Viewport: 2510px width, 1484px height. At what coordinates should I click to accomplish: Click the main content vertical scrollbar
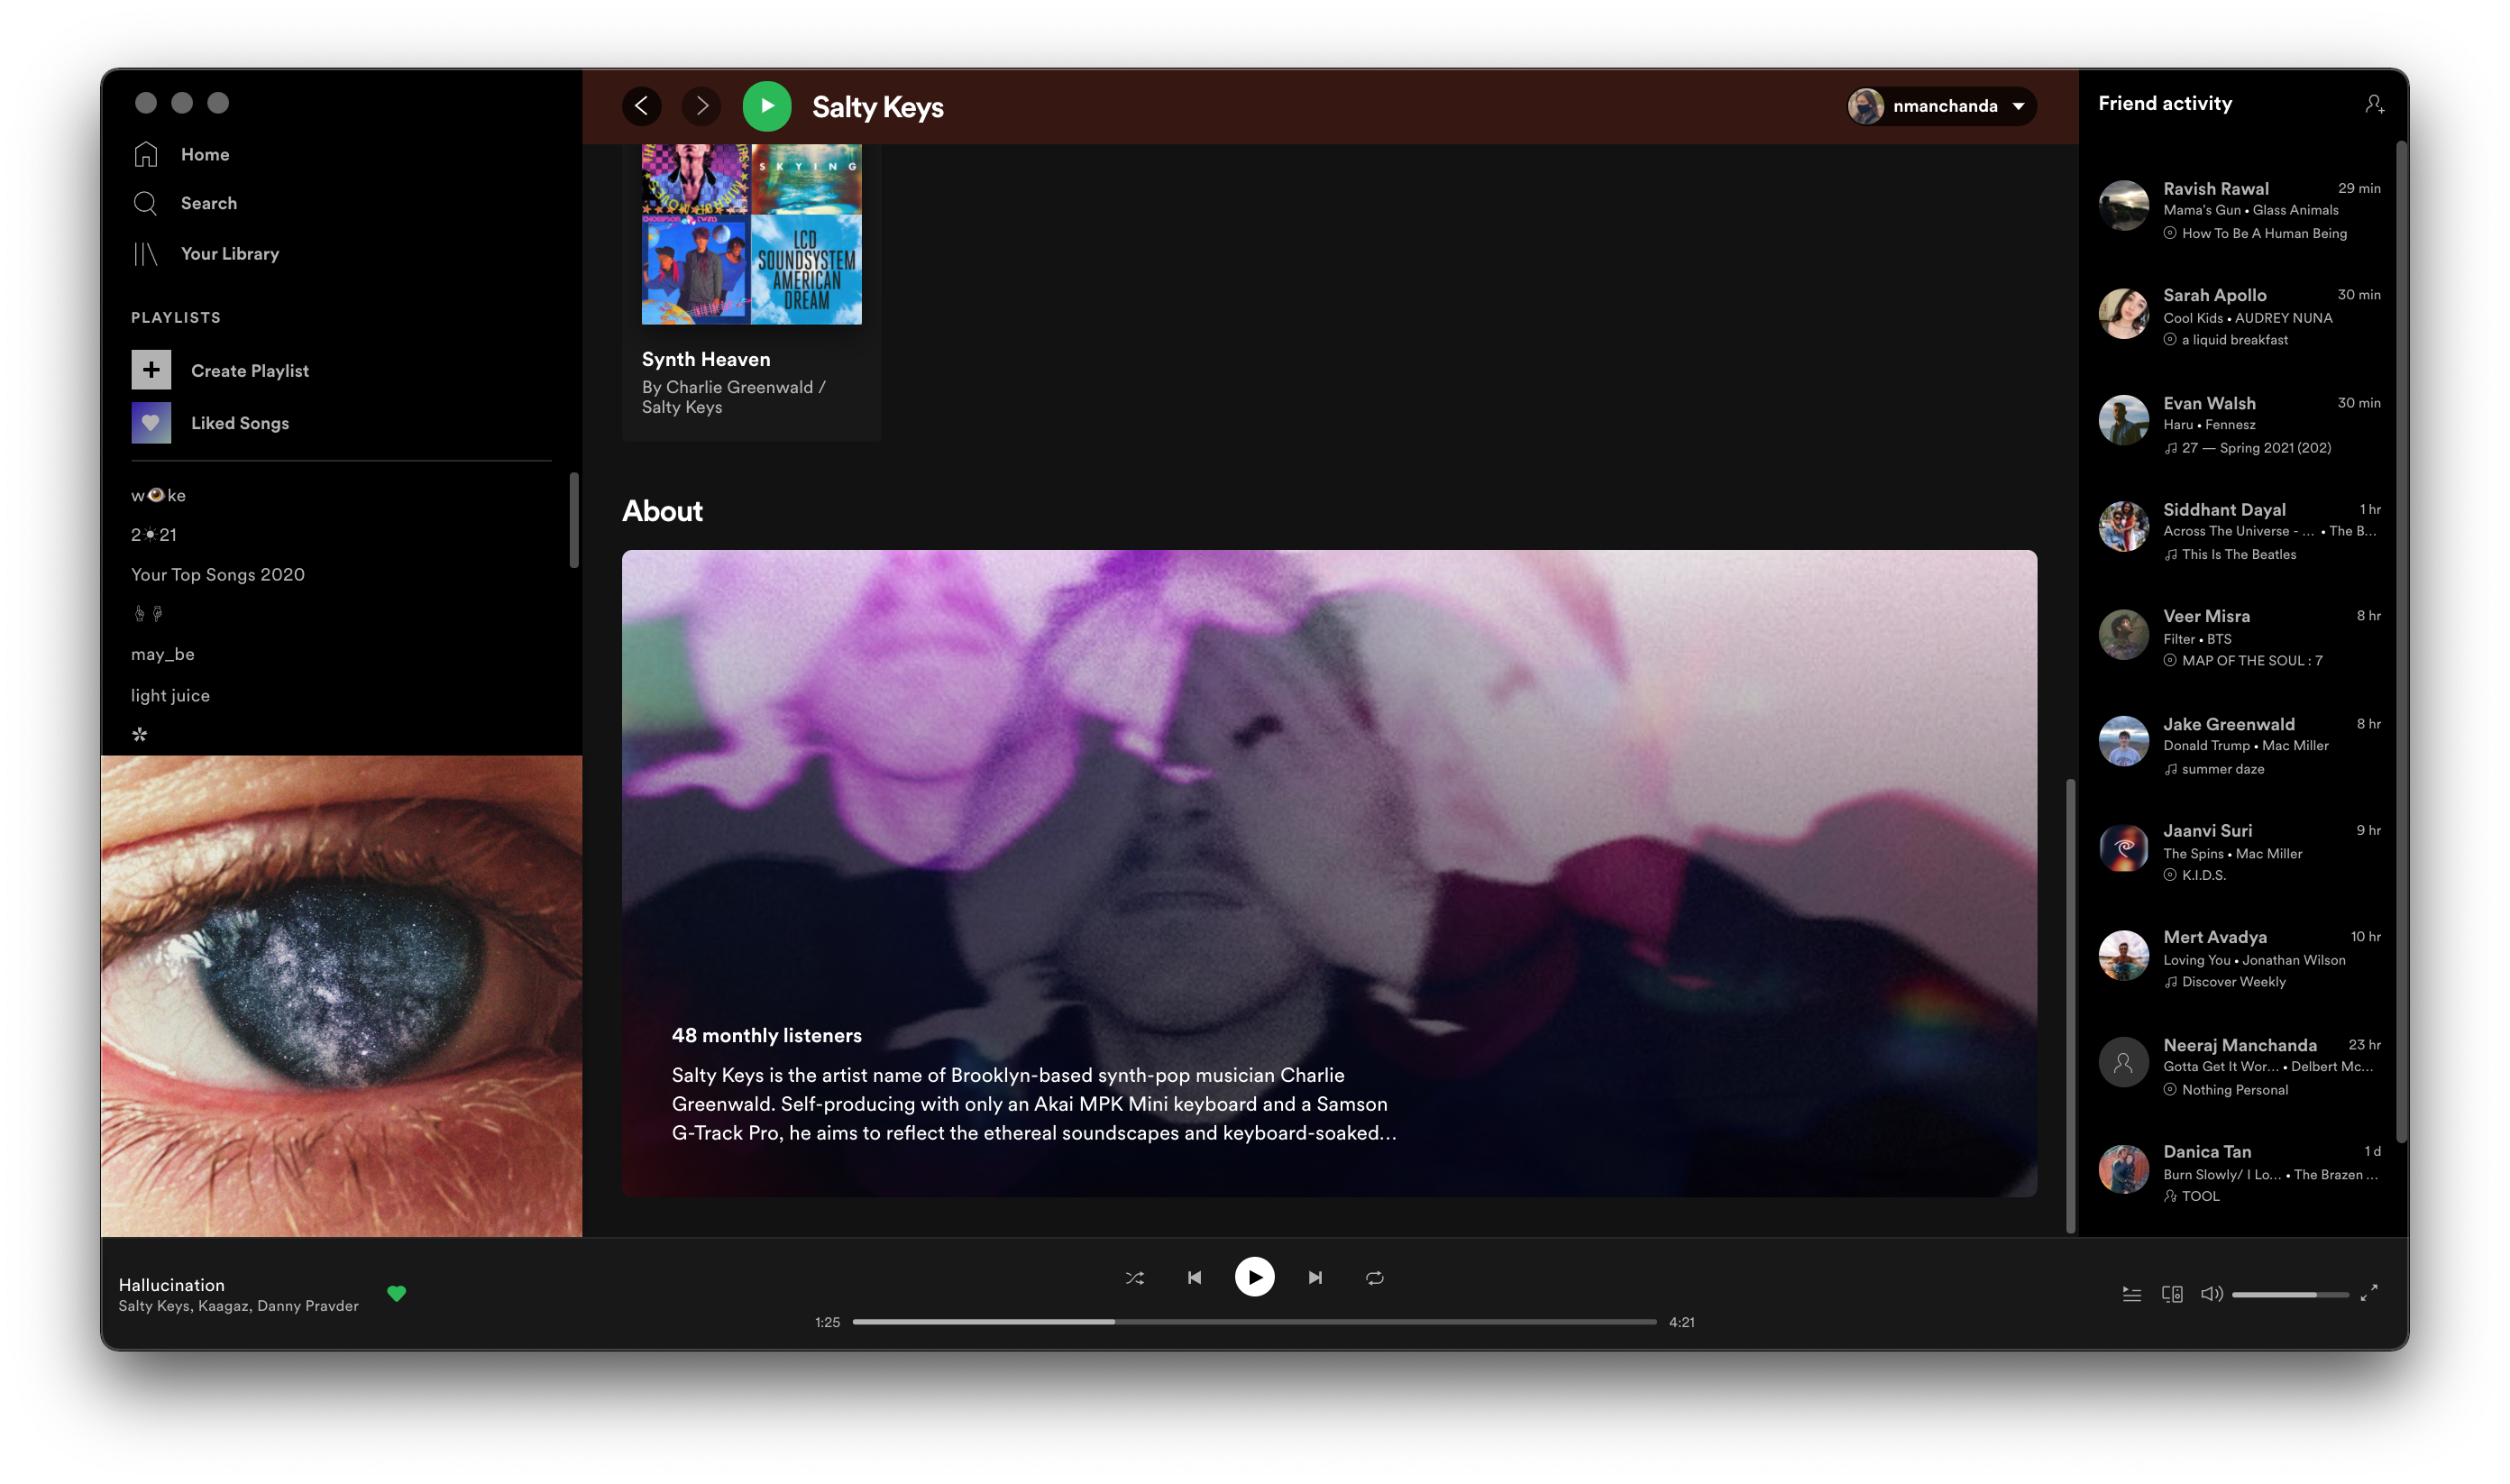point(2070,1005)
